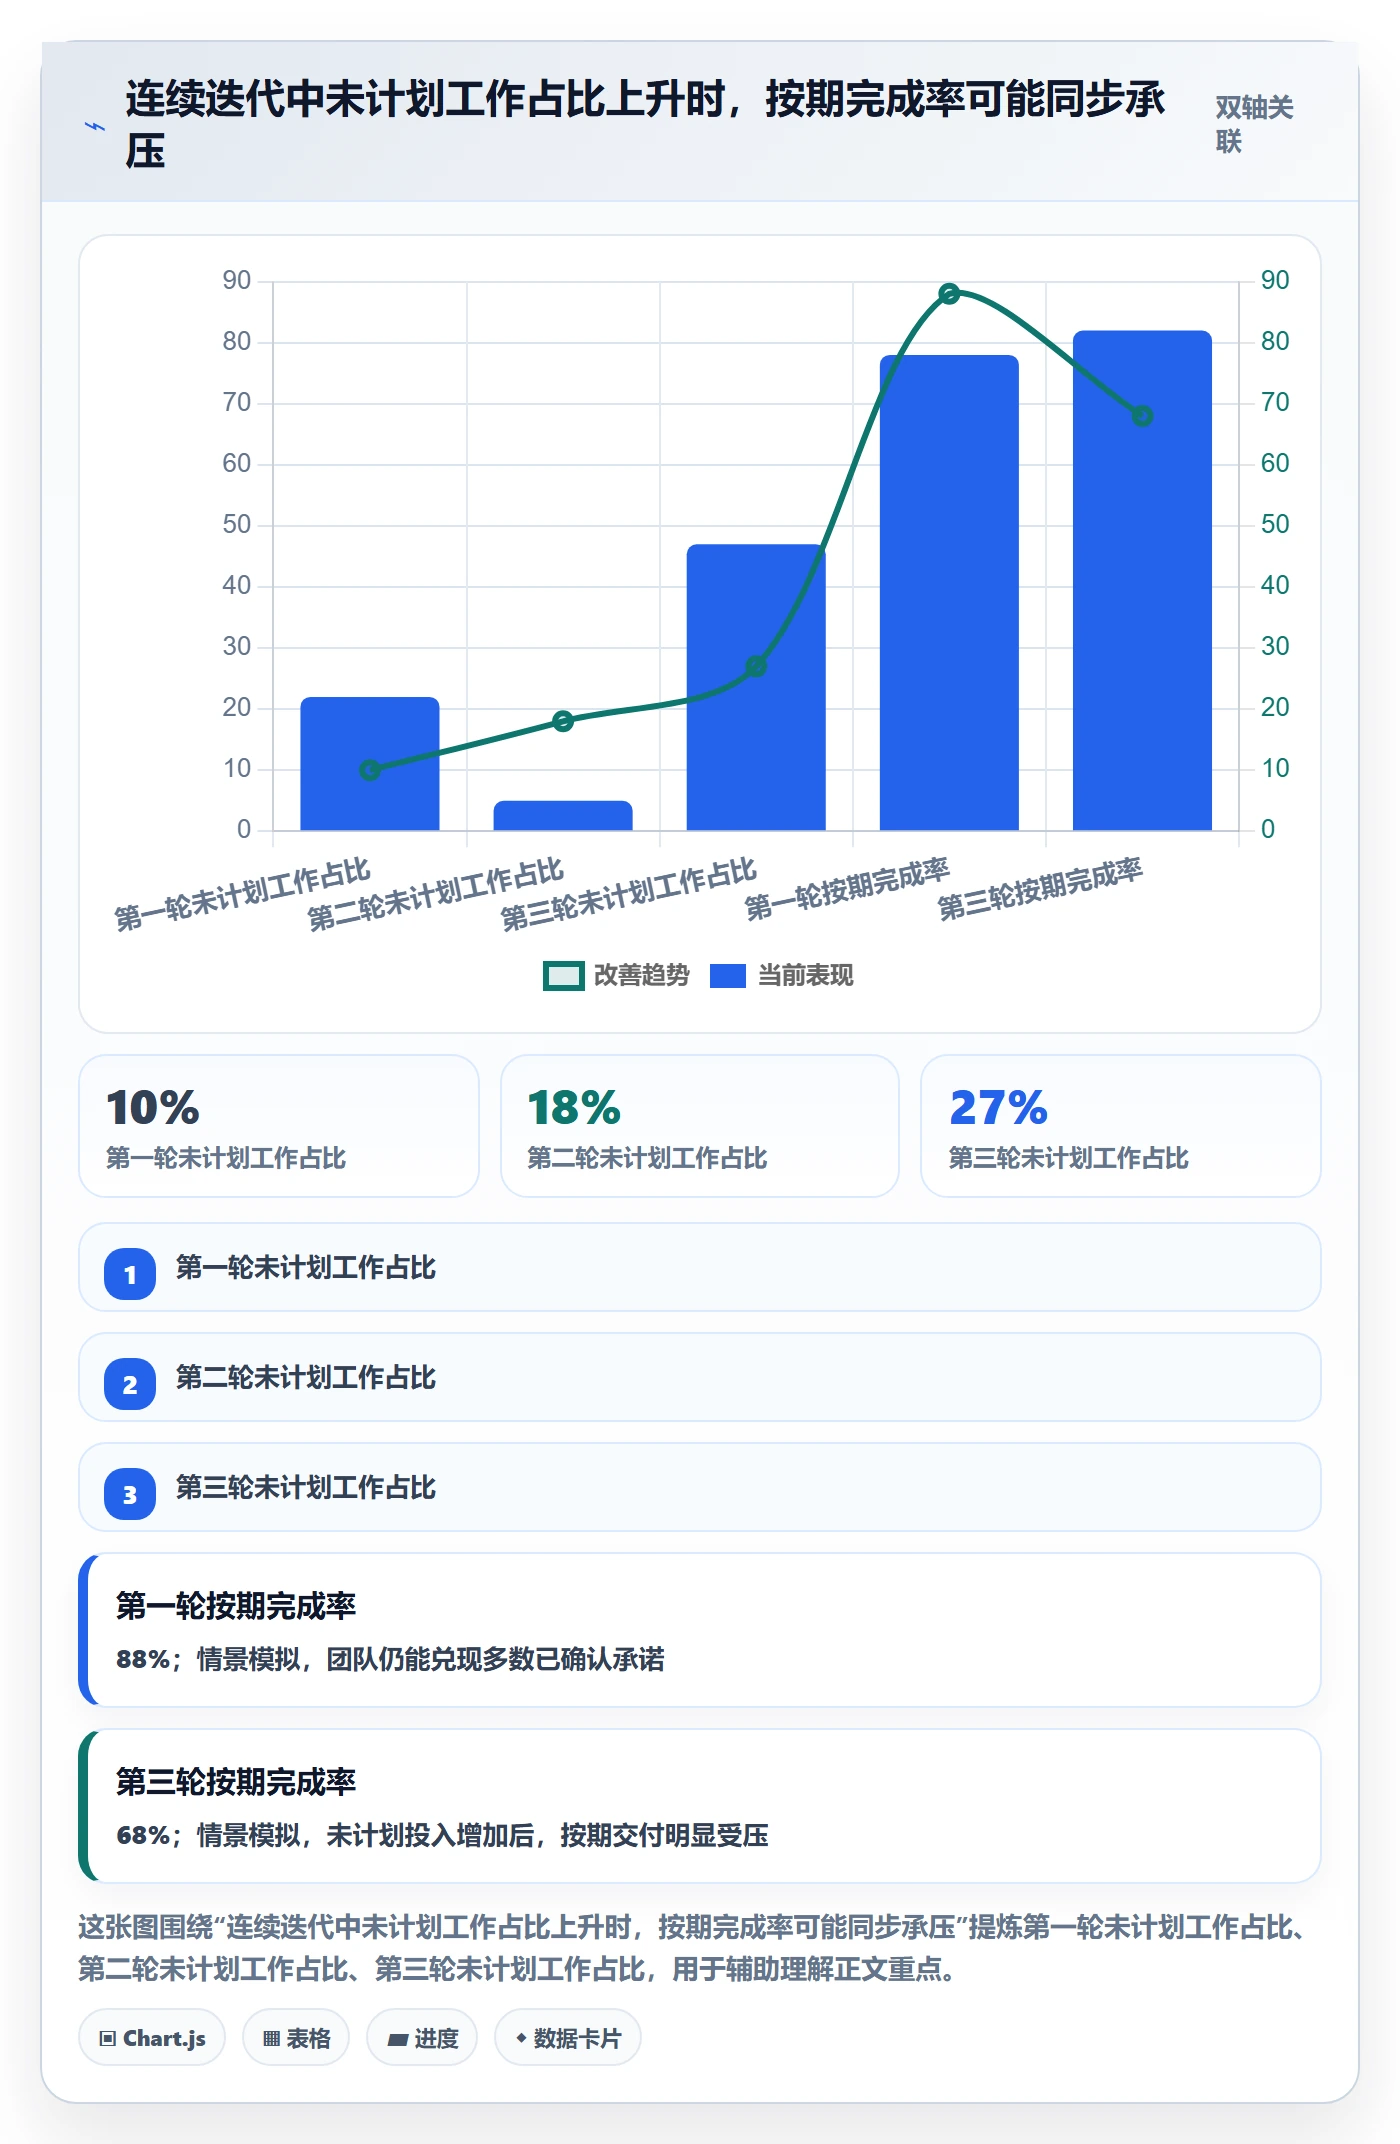1400x2144 pixels.
Task: Select list row 第三轮未计划工作占比 numbered 3
Action: point(700,1487)
